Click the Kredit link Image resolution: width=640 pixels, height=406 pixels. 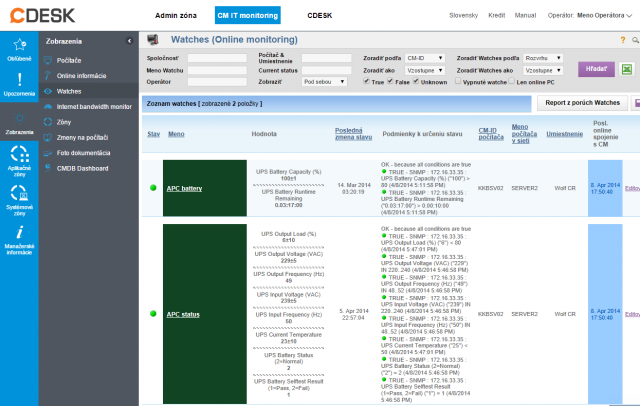pyautogui.click(x=497, y=16)
